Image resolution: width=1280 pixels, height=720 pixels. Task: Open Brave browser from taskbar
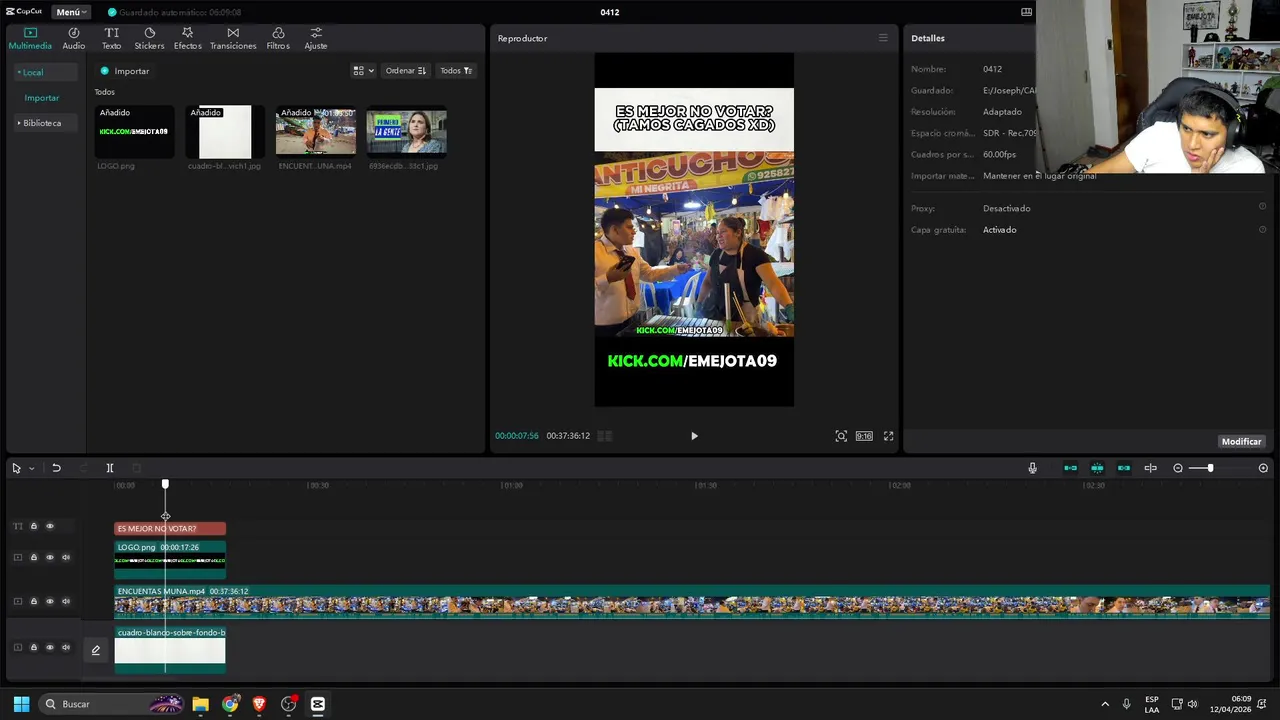coord(259,704)
